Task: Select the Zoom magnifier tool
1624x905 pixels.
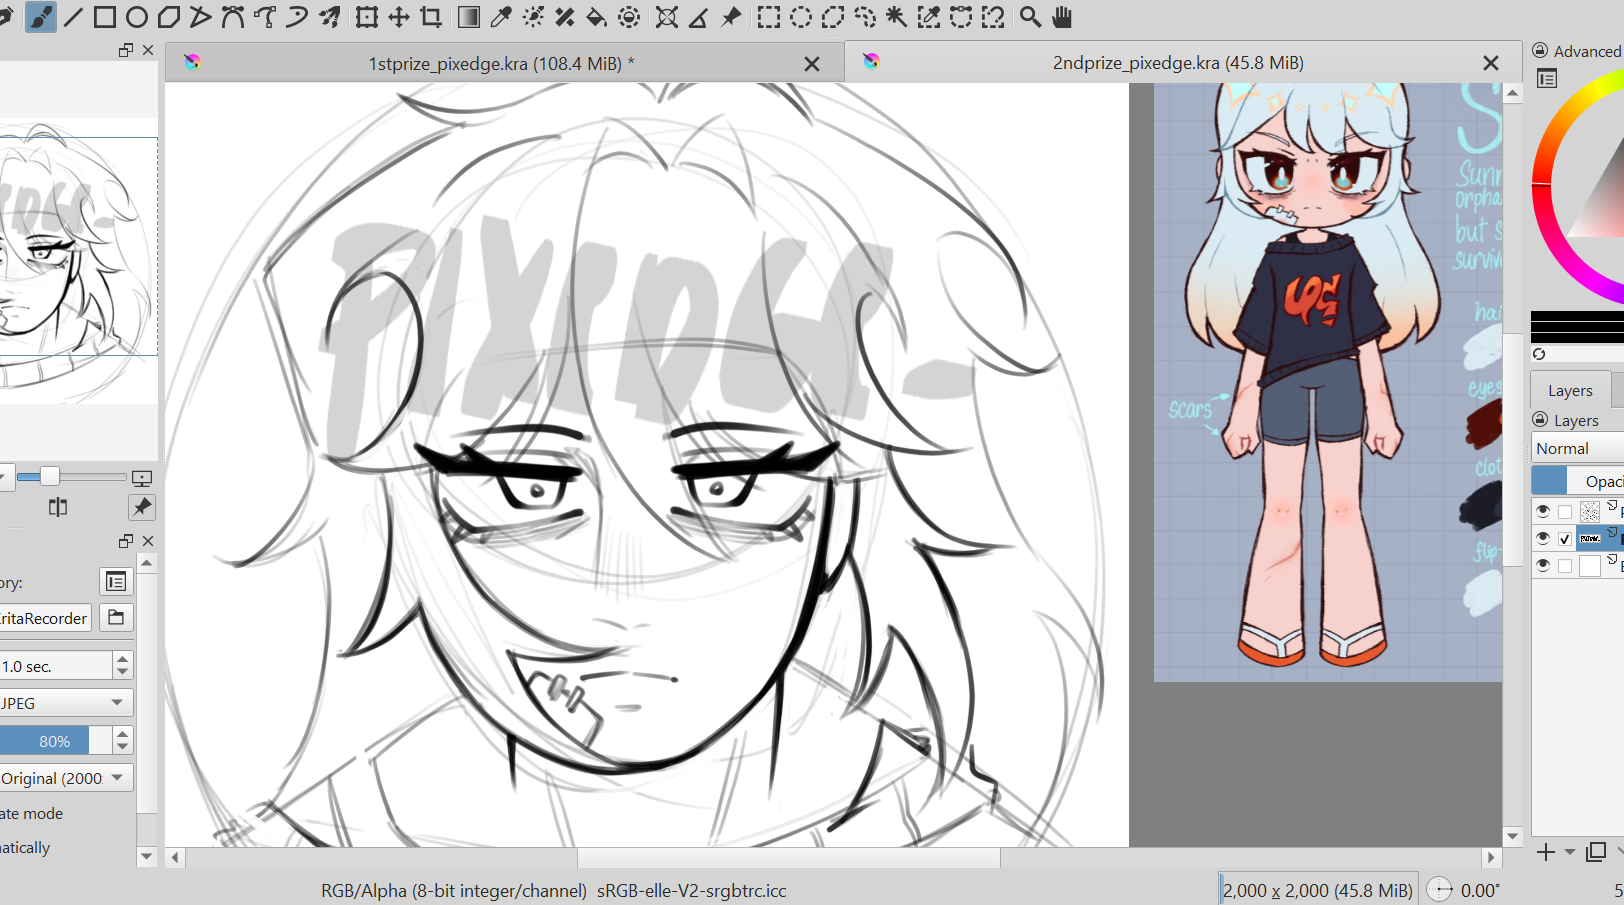Action: coord(1029,17)
